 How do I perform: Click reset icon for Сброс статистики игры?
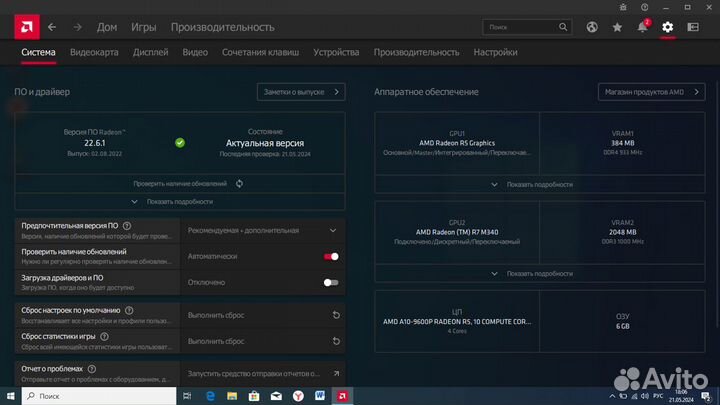click(x=336, y=341)
